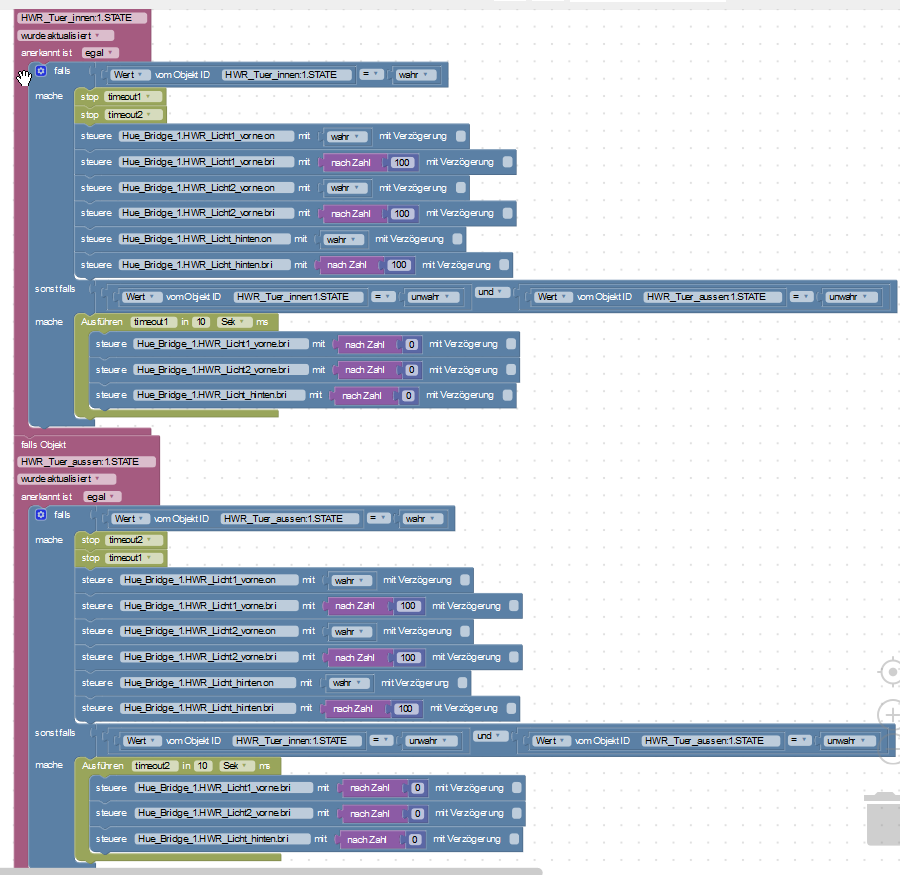This screenshot has width=900, height=875.
Task: Tick Verzögerung for Licht_hinten.bri 0 inside timeout1
Action: (x=507, y=395)
